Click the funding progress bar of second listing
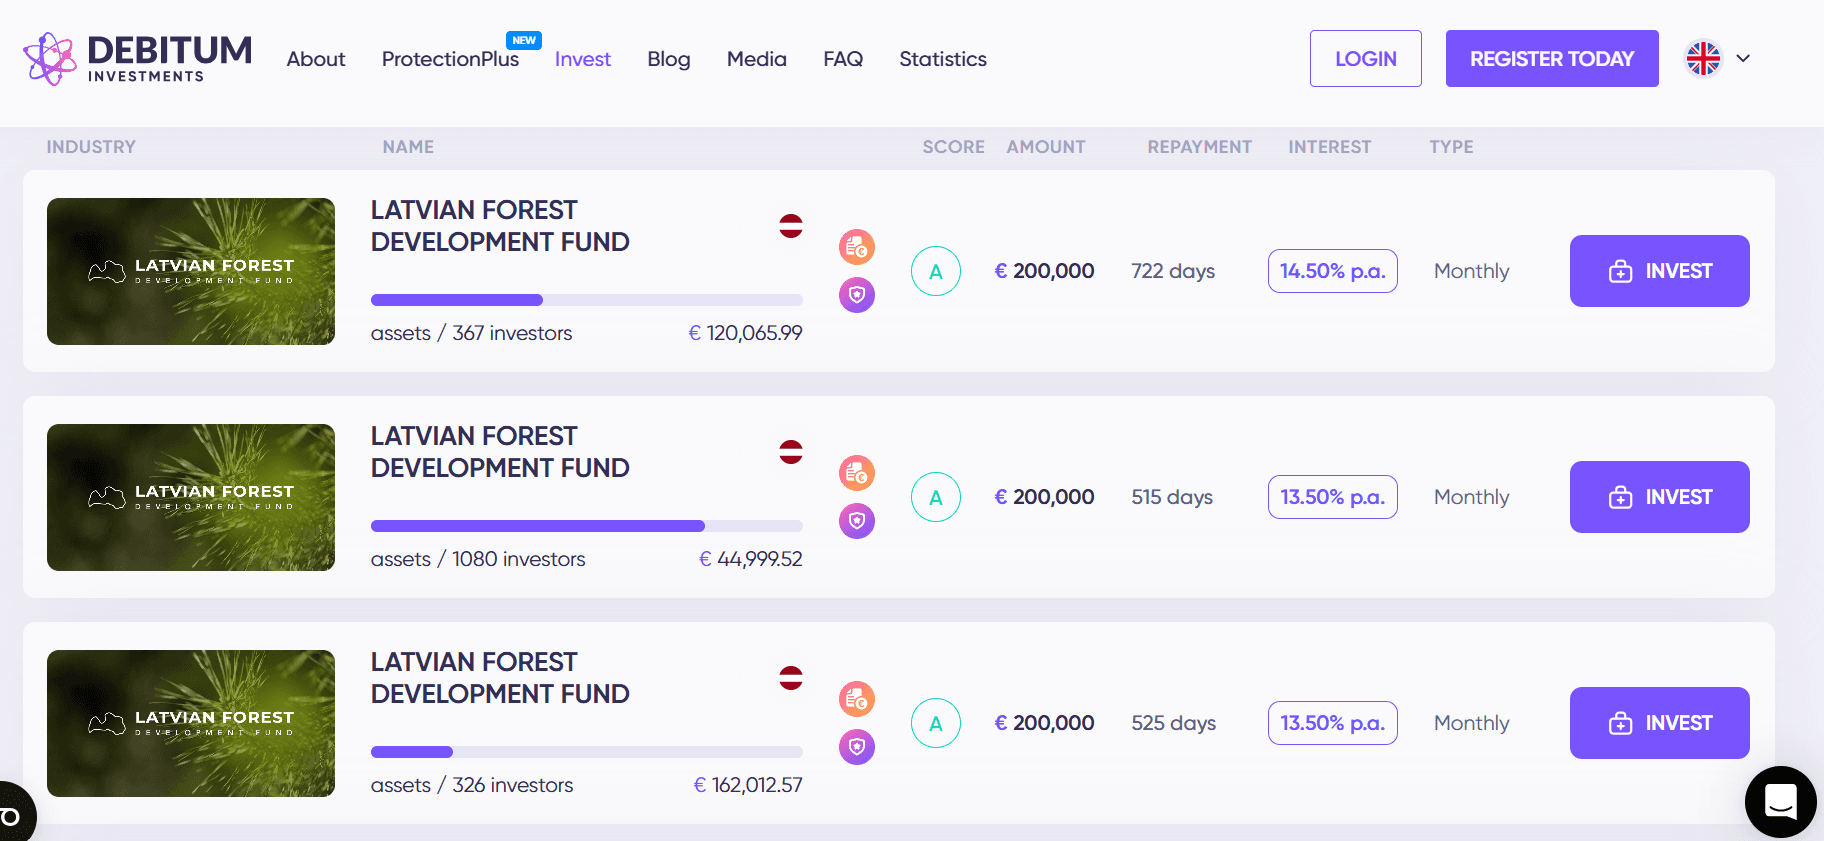The height and width of the screenshot is (841, 1824). [x=586, y=526]
